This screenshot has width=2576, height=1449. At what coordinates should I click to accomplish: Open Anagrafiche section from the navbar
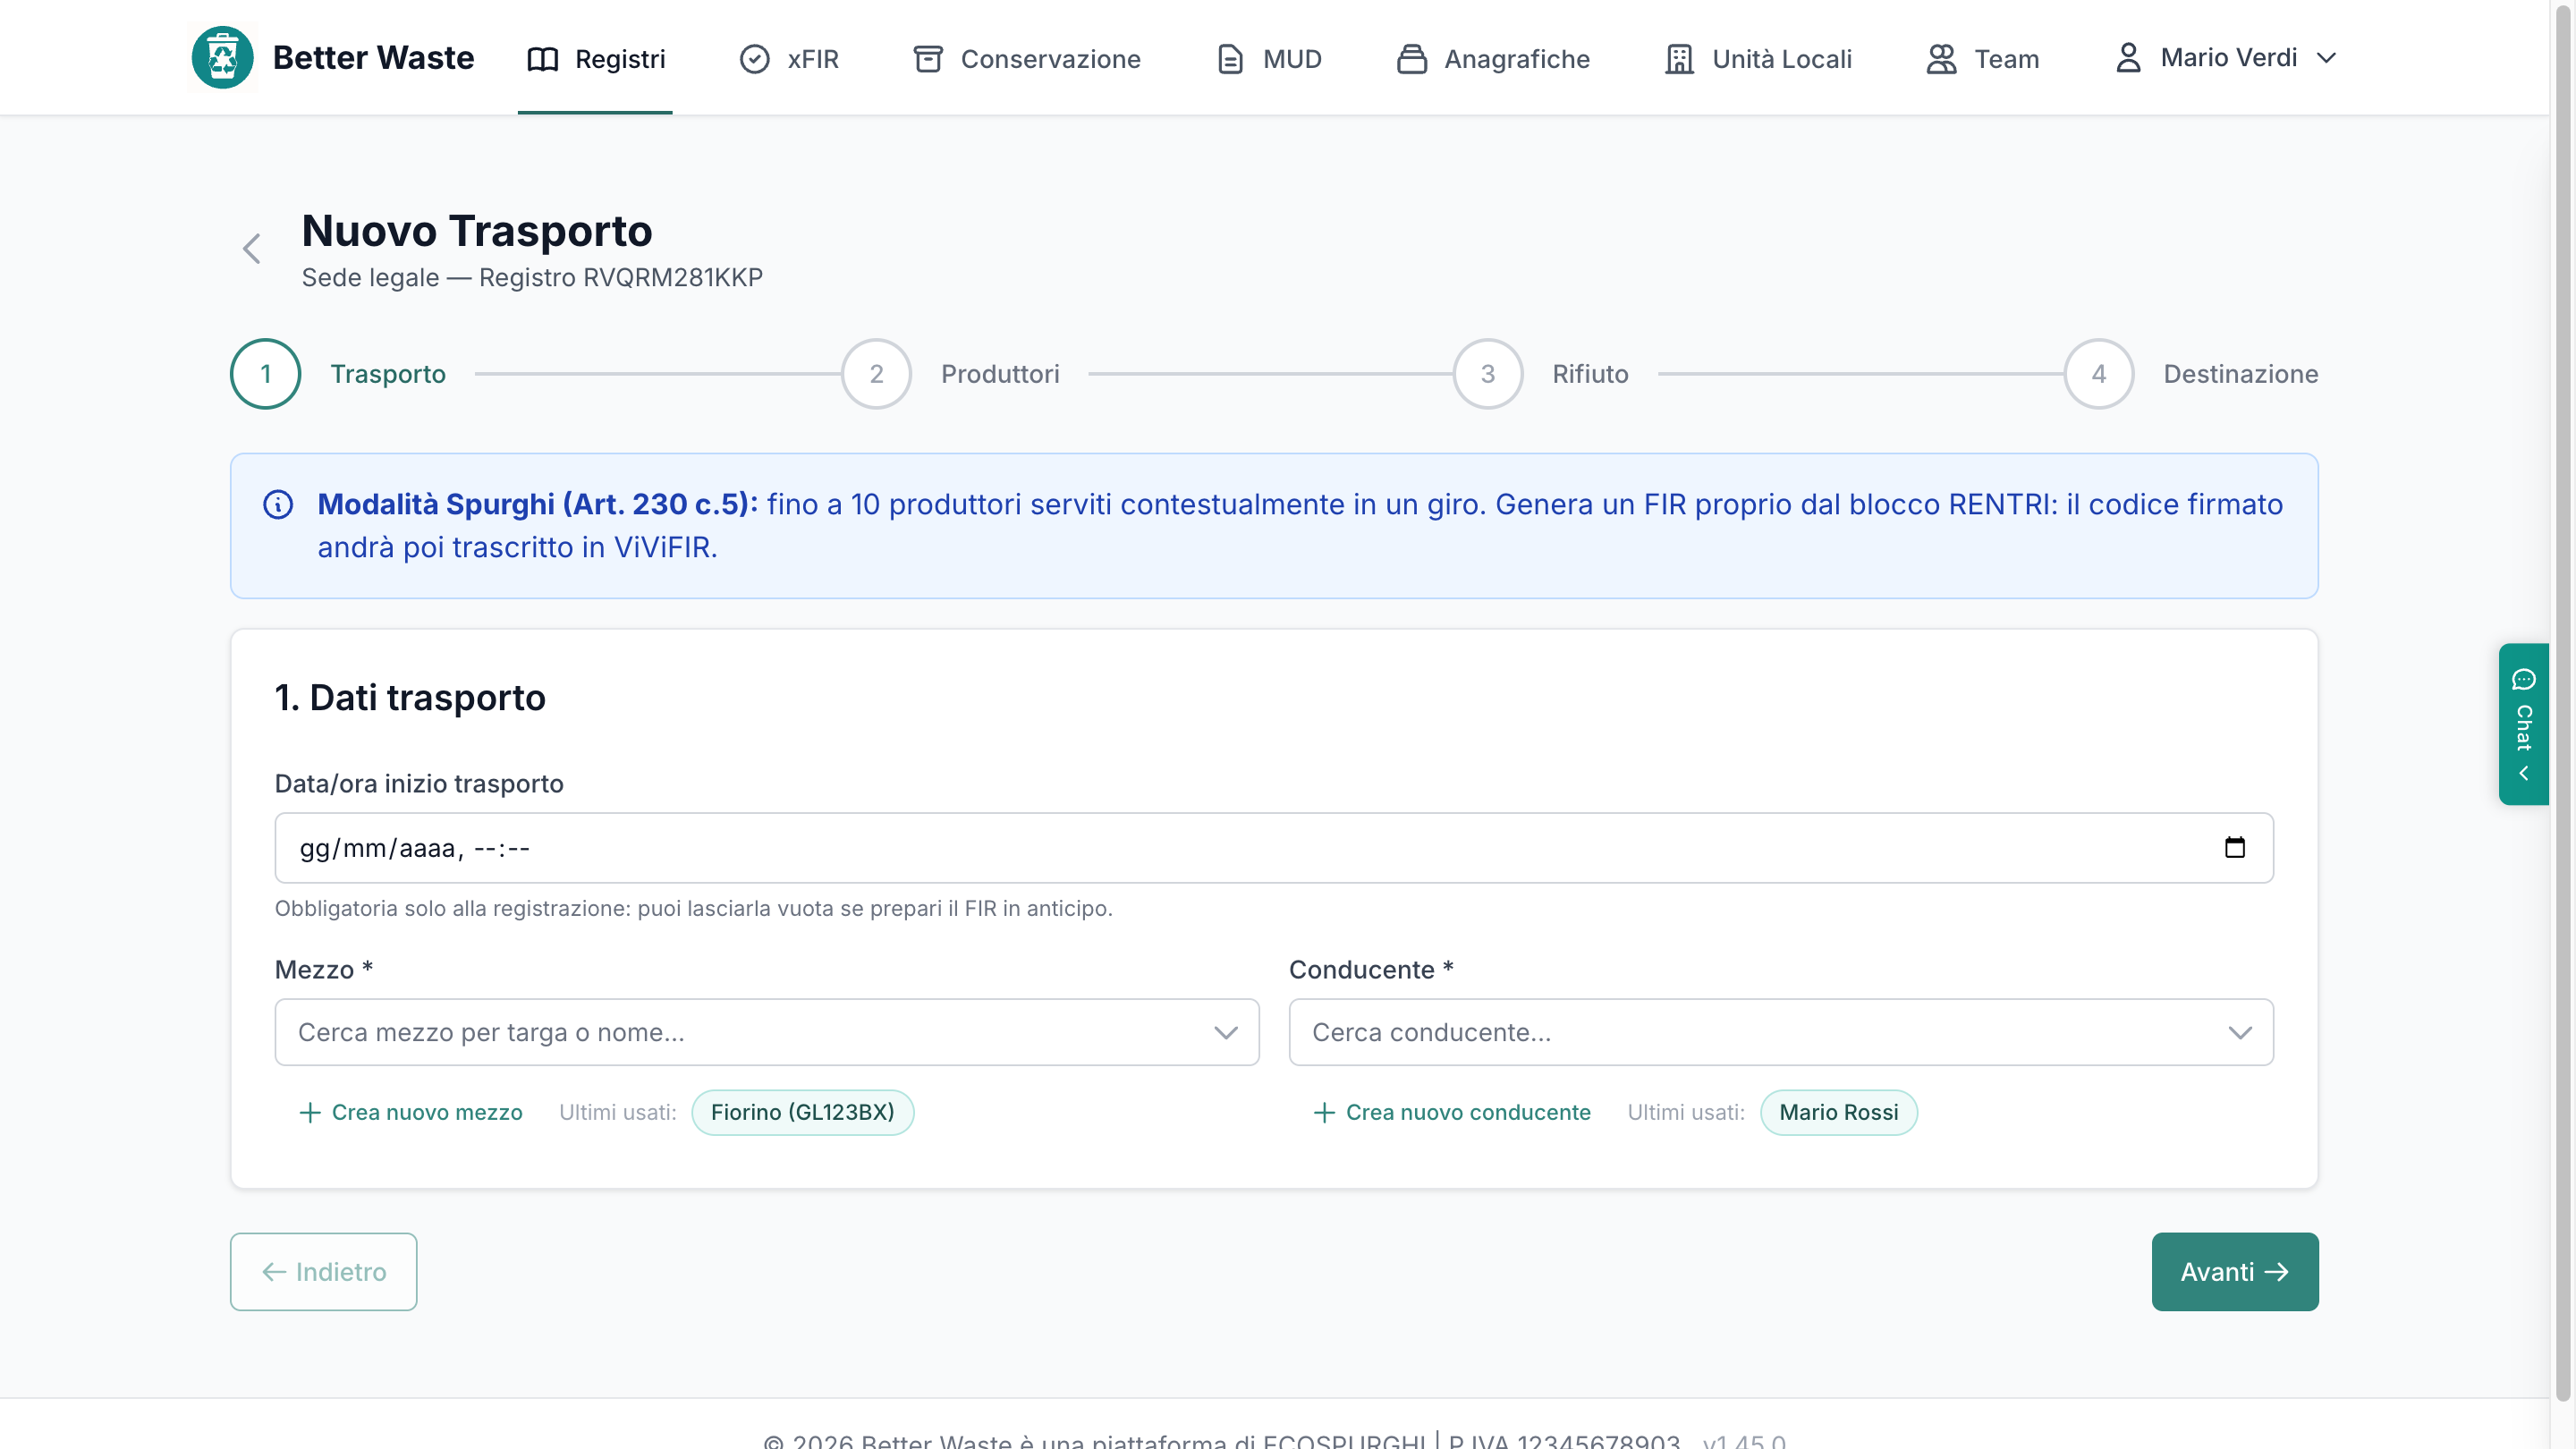(1493, 59)
